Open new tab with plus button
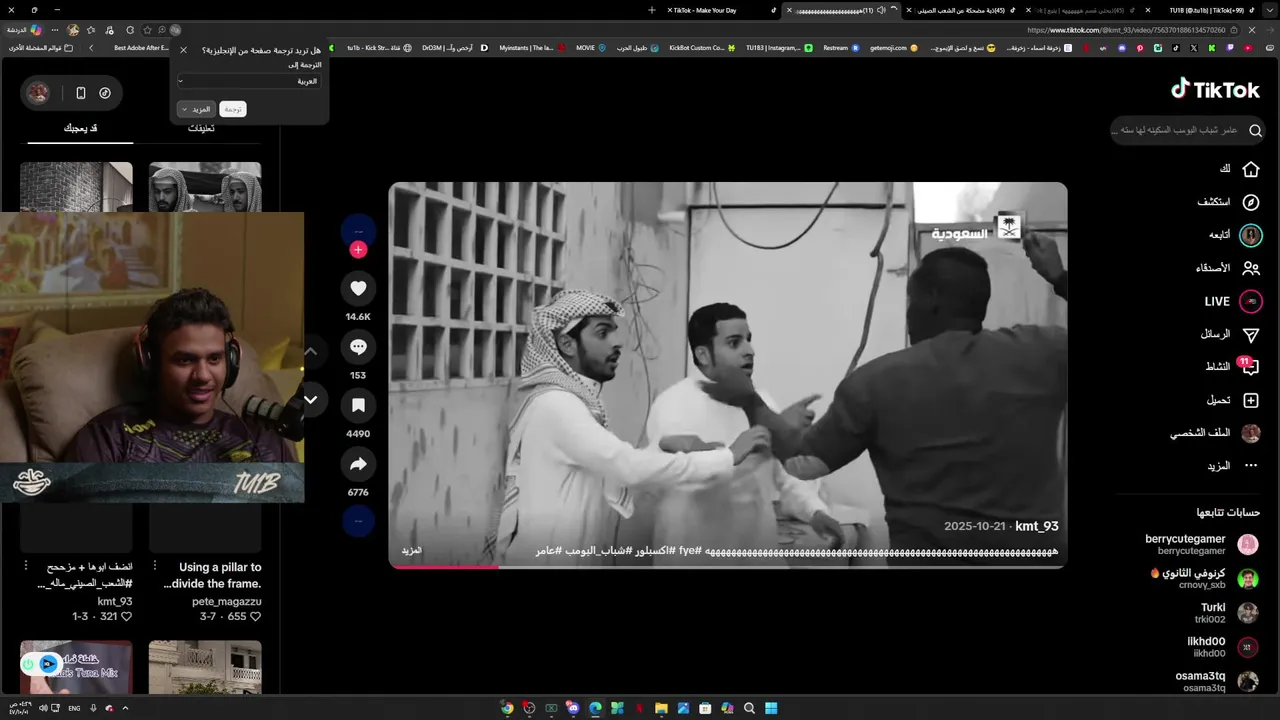This screenshot has width=1280, height=720. [x=652, y=10]
